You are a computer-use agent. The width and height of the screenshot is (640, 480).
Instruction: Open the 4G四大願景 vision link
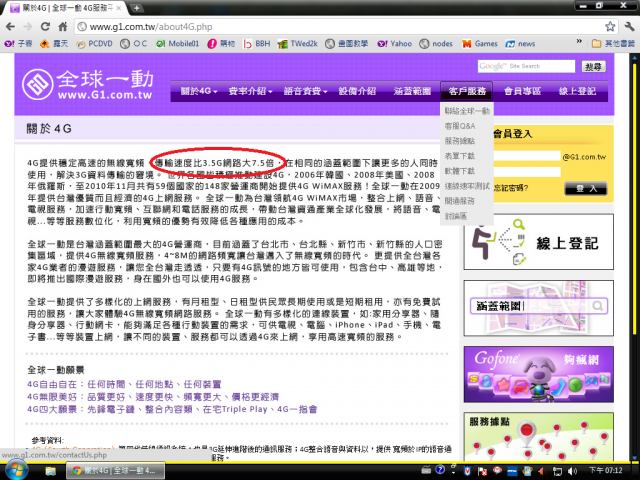click(172, 409)
